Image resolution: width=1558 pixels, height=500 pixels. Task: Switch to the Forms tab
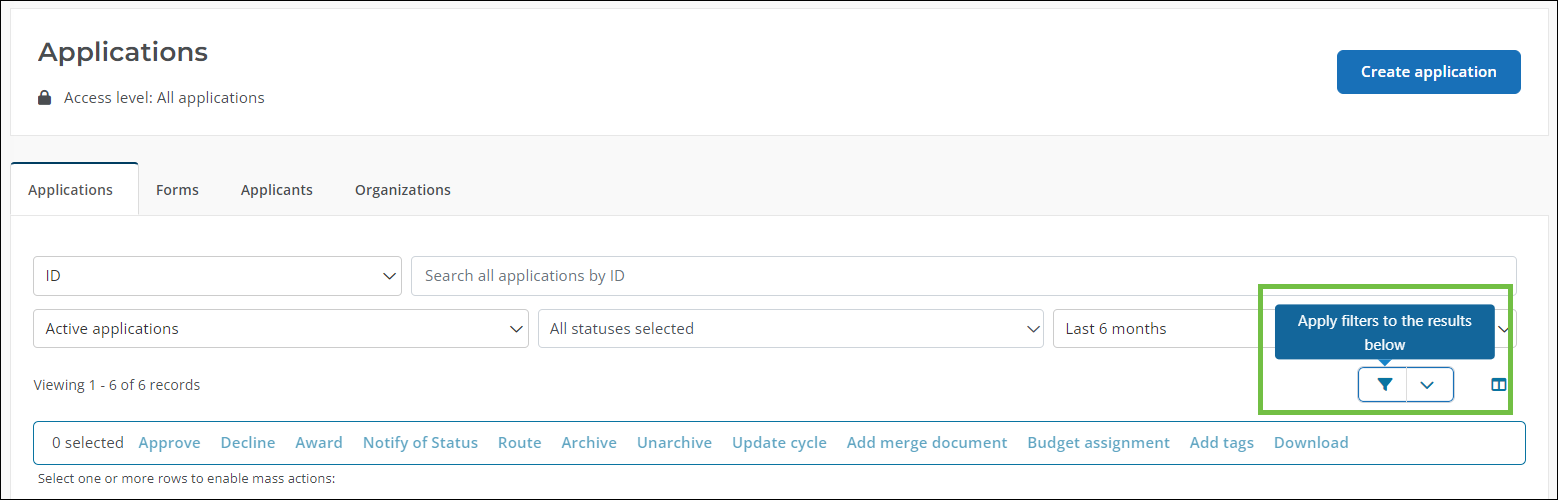[177, 190]
